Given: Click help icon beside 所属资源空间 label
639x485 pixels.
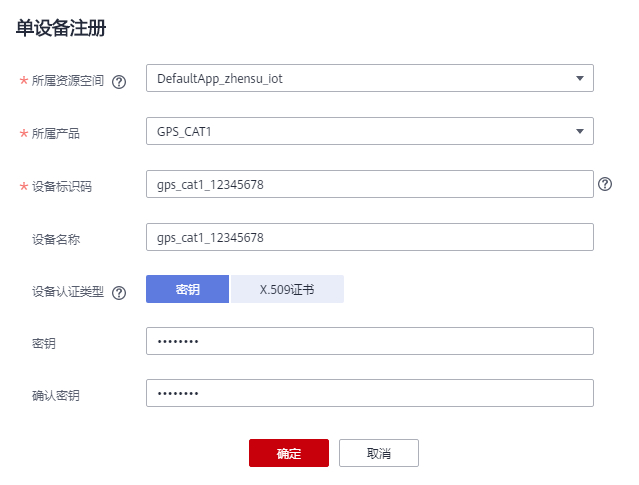Looking at the screenshot, I should tap(119, 83).
